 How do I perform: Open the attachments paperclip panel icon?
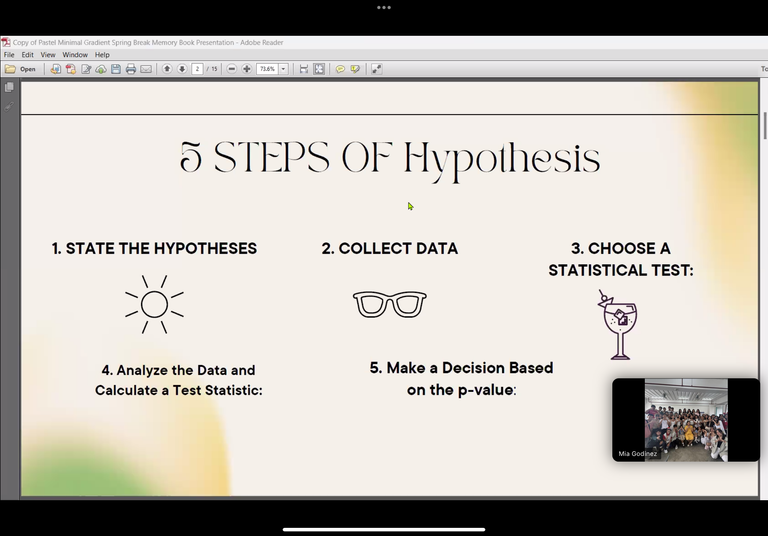pos(9,106)
